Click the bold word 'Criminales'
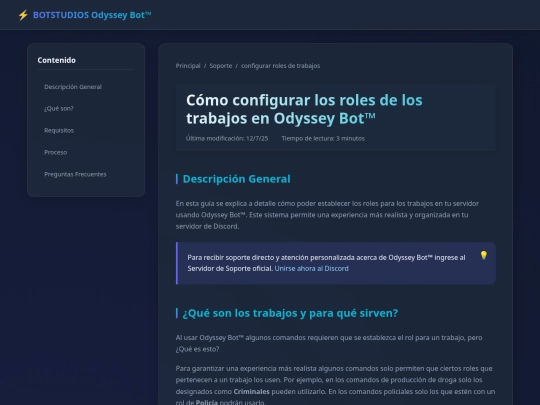Screen dimensions: 540x405 tap(251, 392)
